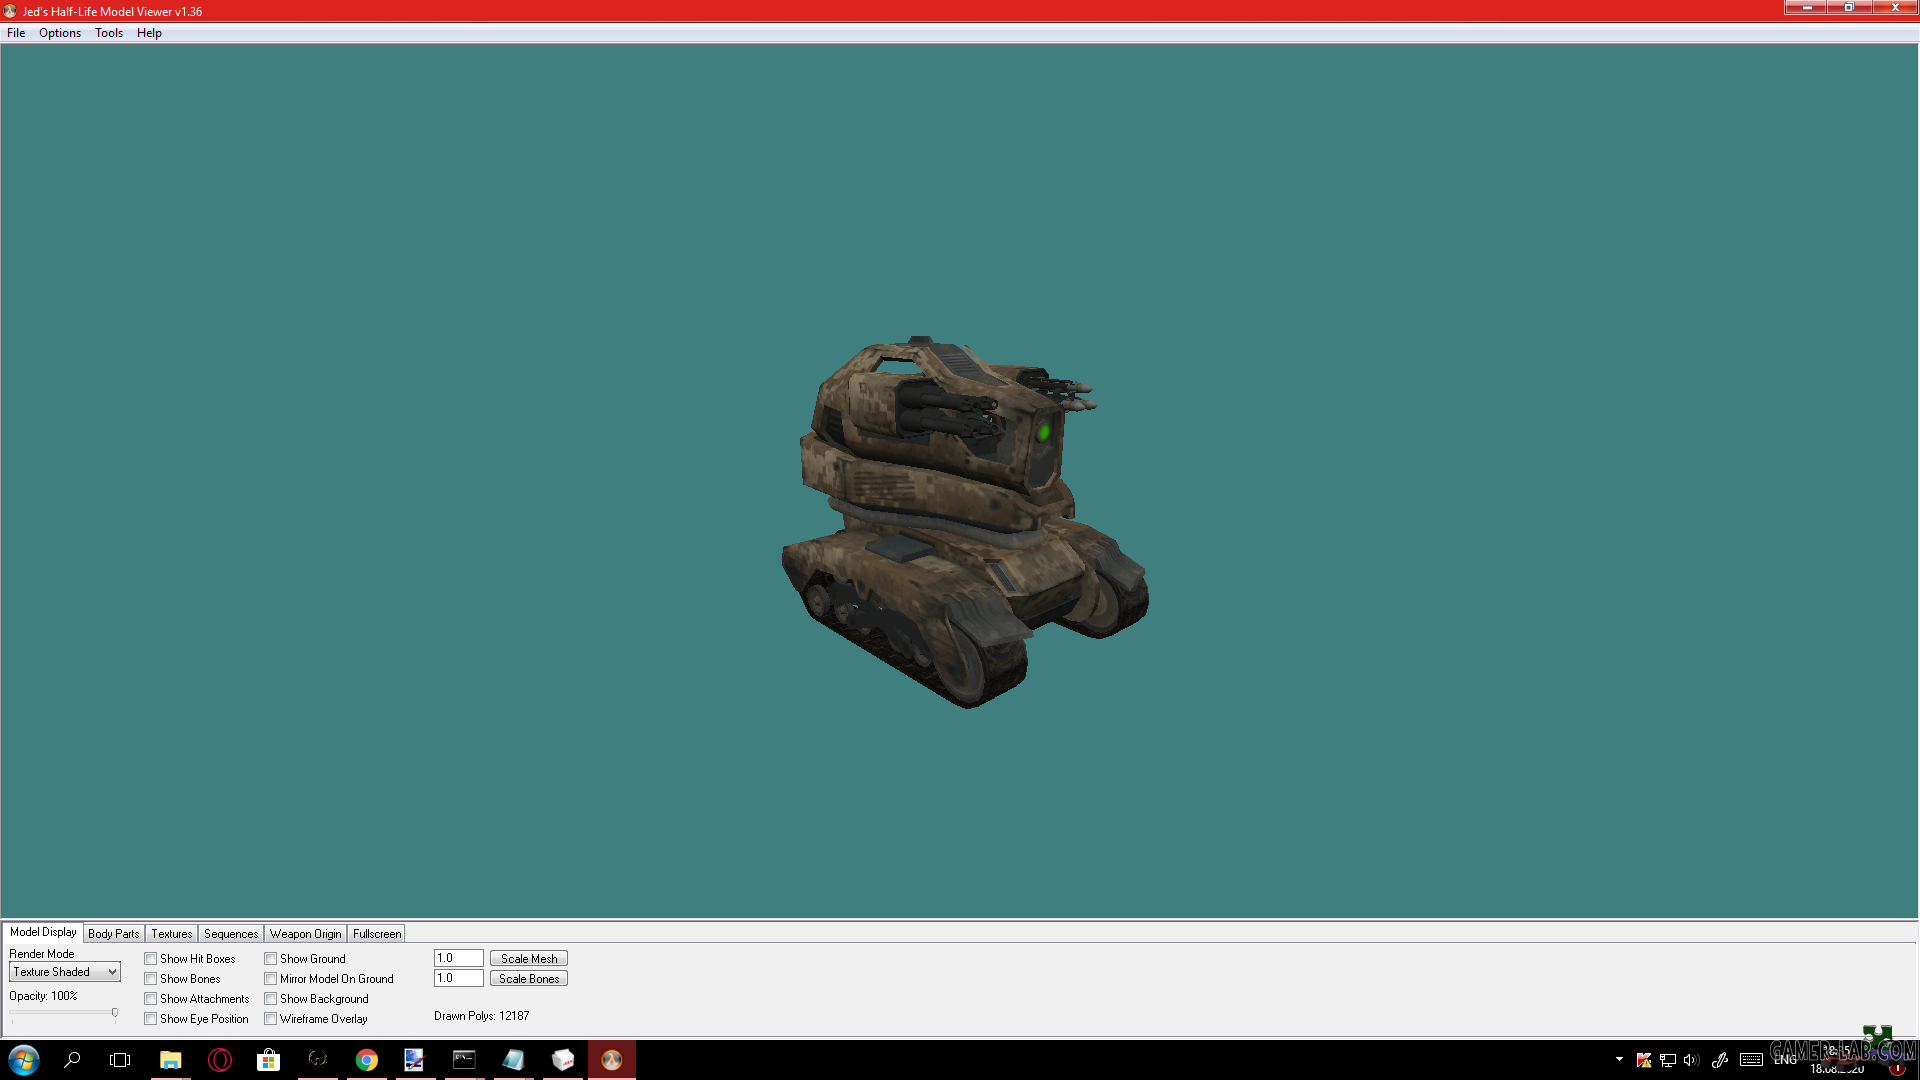This screenshot has width=1920, height=1080.
Task: Open the Options menu
Action: [x=60, y=33]
